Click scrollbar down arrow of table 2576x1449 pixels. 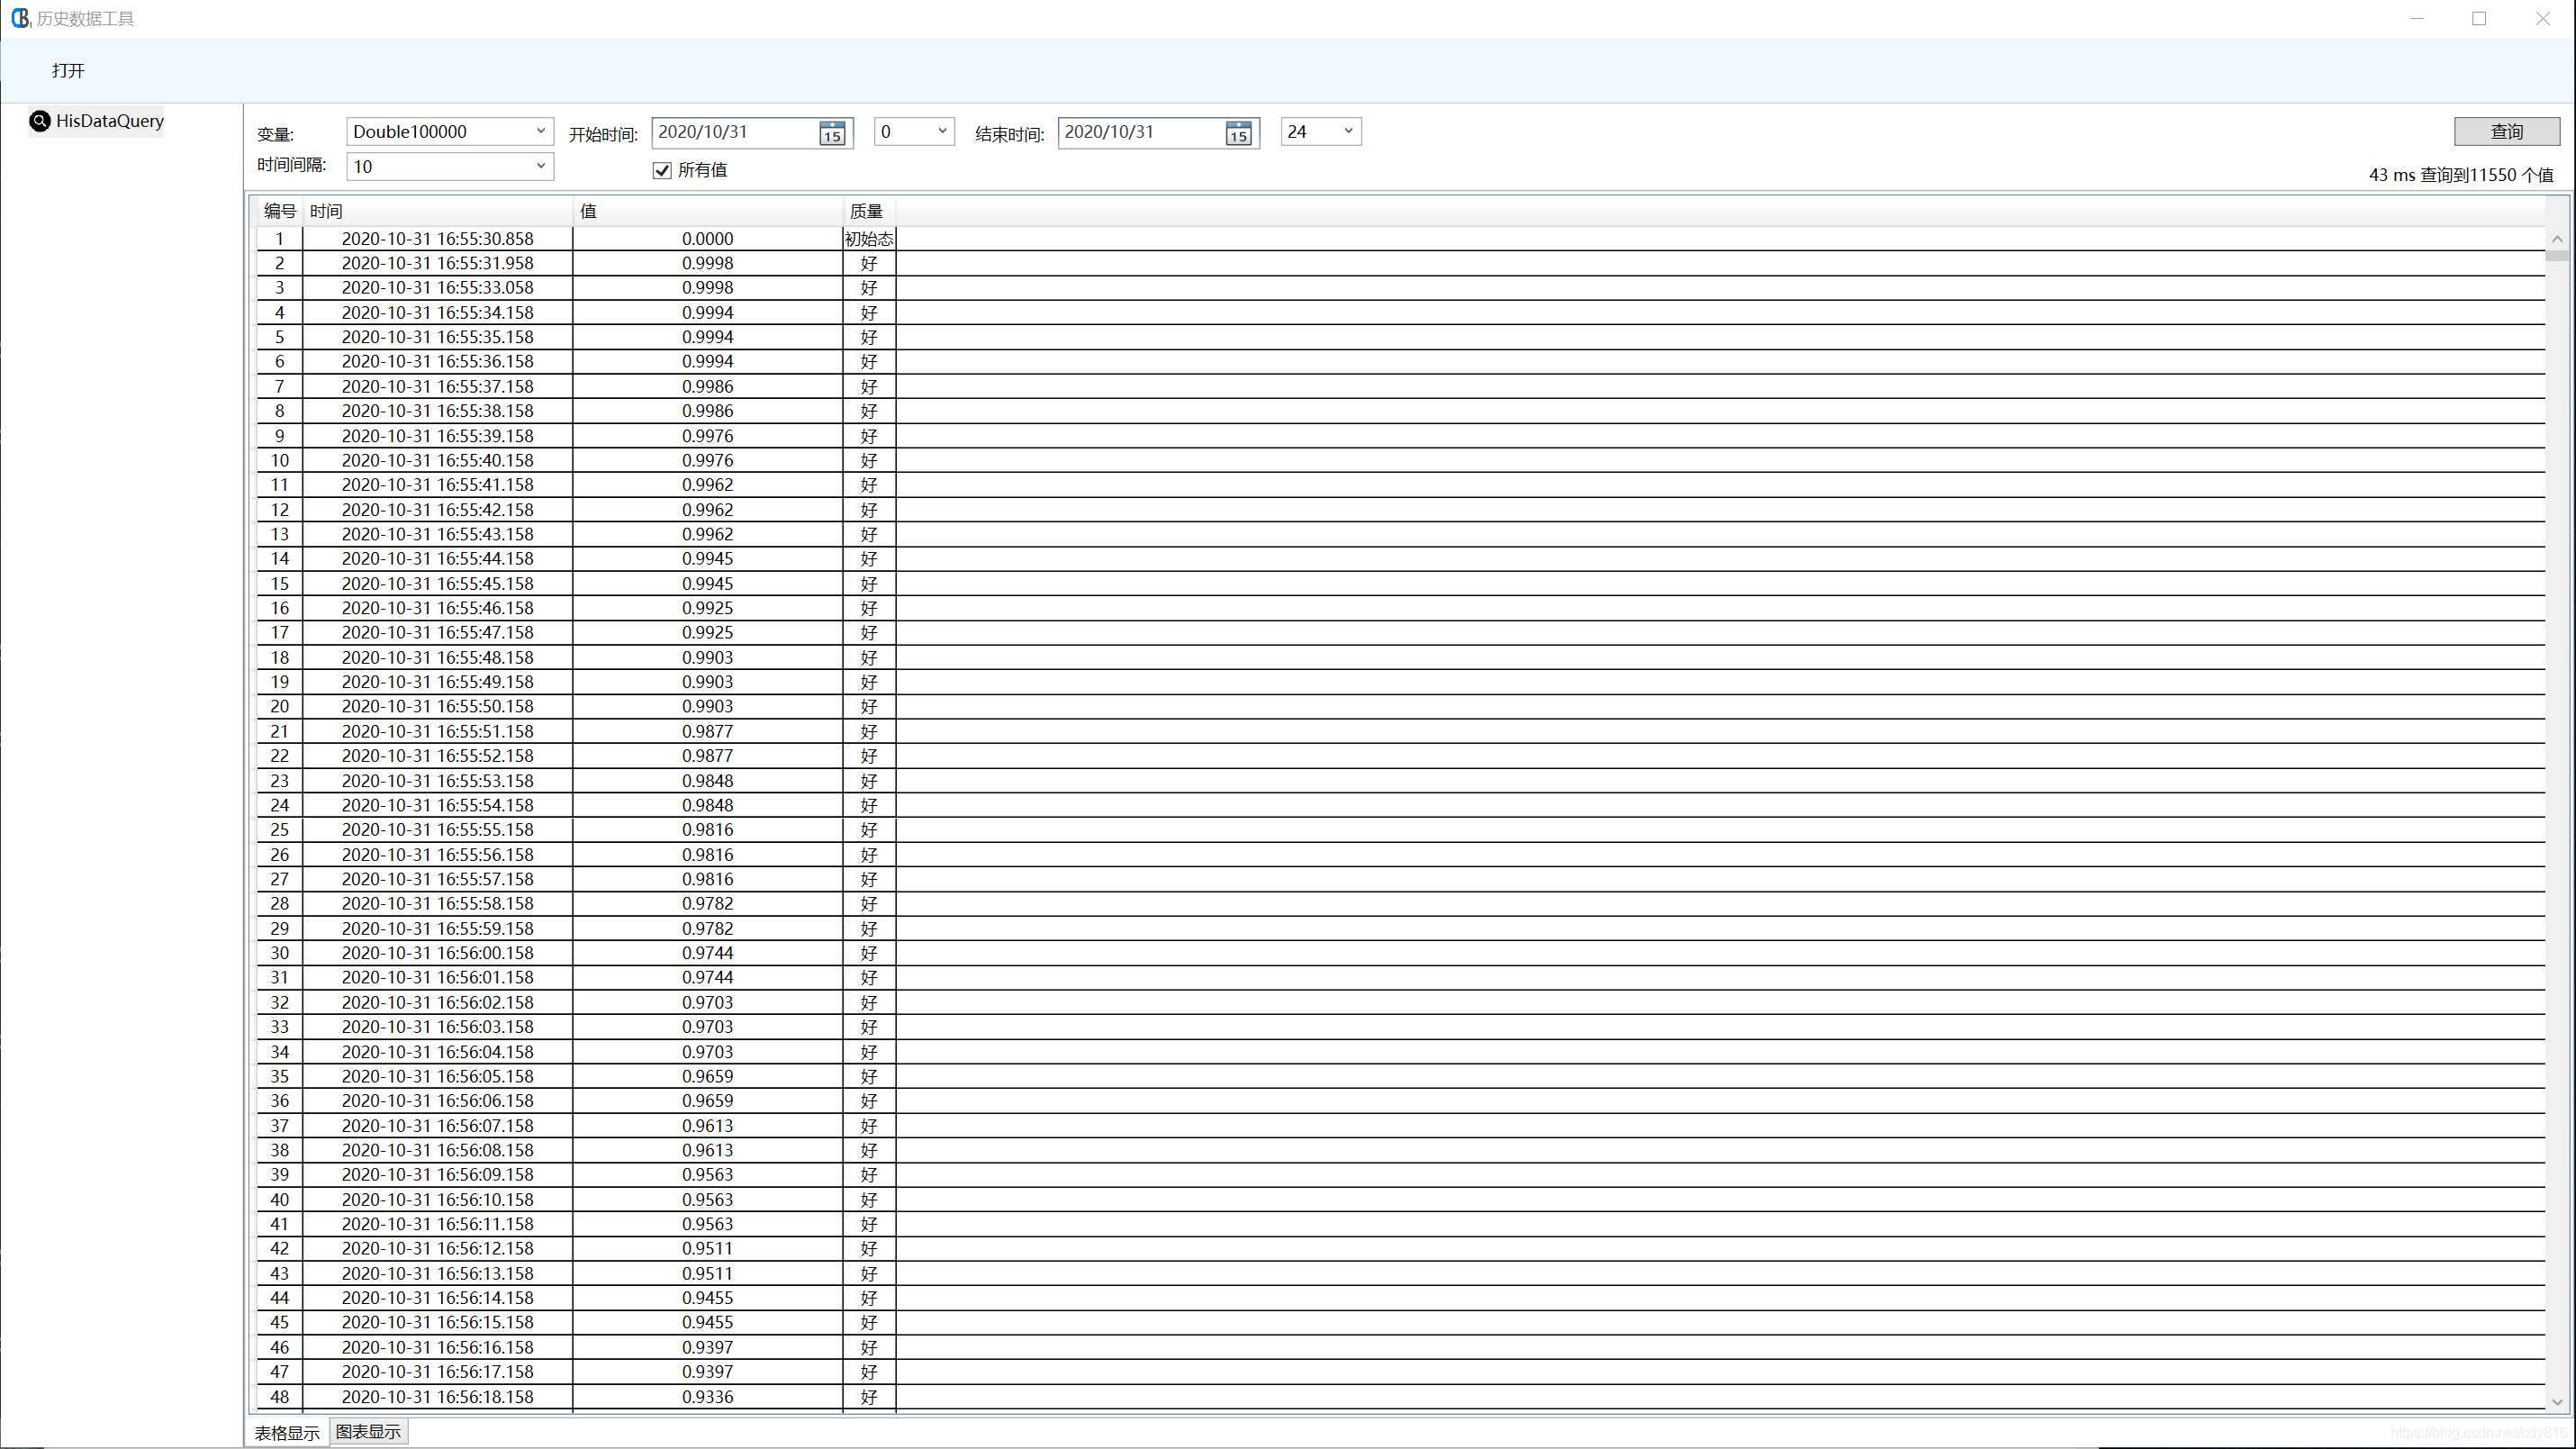click(2557, 1401)
